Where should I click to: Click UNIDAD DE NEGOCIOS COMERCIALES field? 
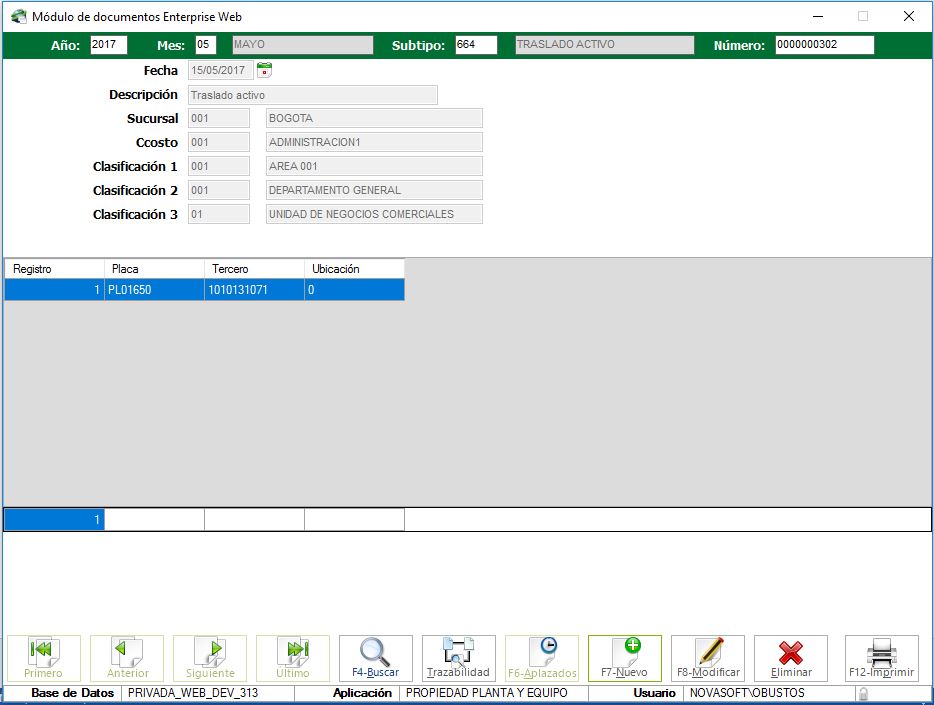point(374,214)
